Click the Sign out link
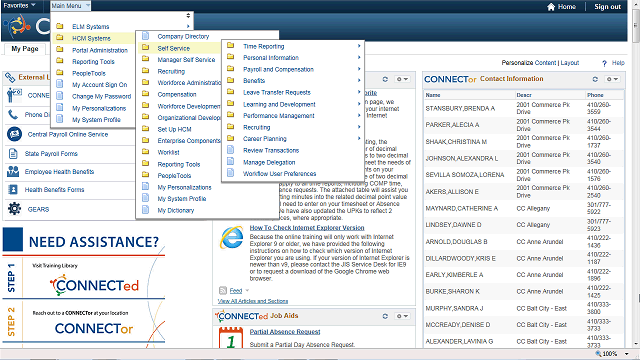The image size is (640, 360). pos(607,7)
